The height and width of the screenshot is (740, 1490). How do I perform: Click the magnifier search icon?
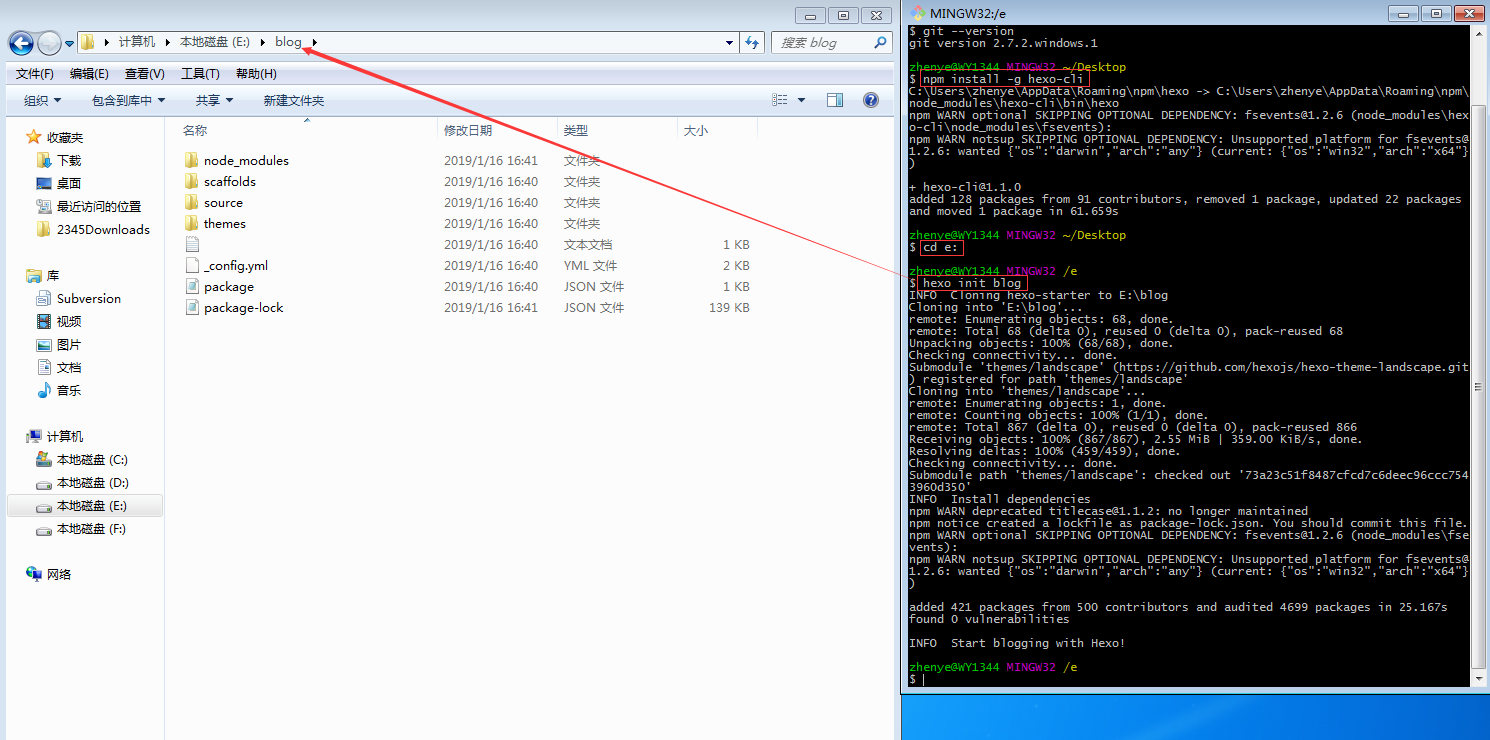point(880,42)
